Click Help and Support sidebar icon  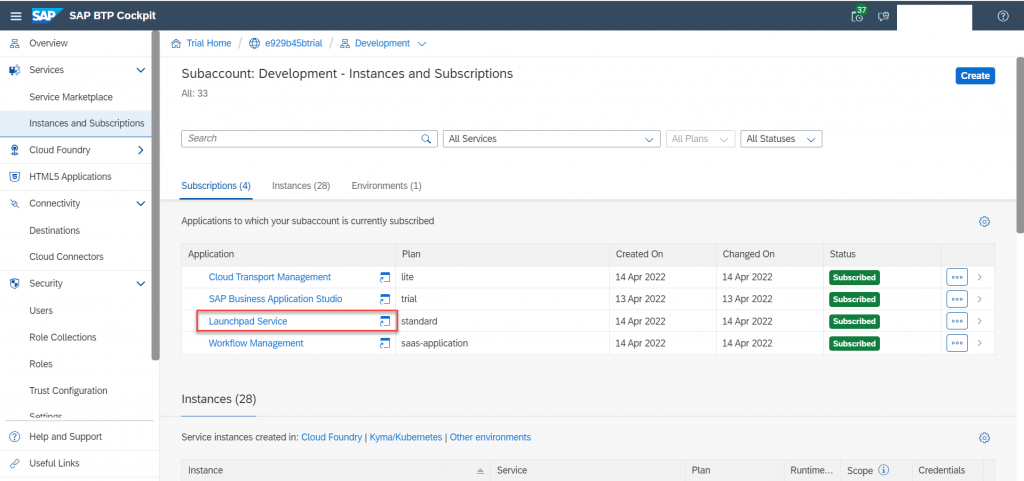[14, 437]
